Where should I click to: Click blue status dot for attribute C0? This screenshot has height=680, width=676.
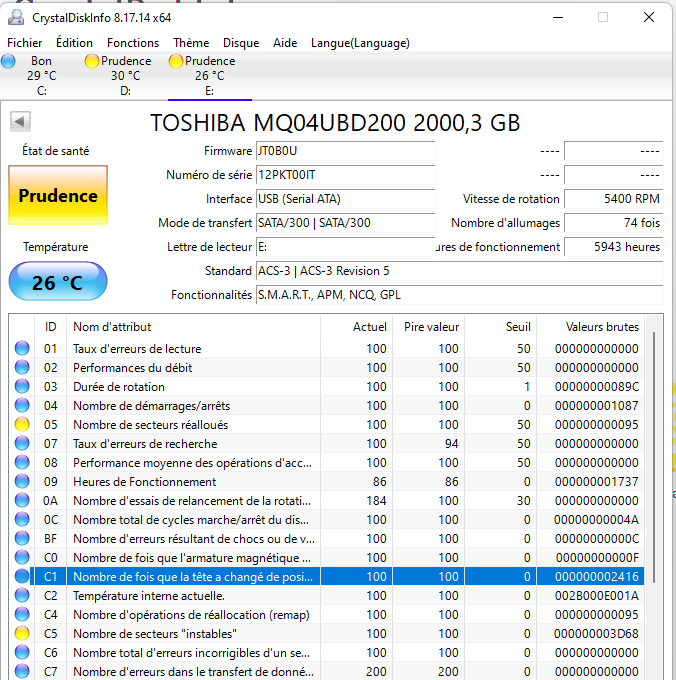click(22, 557)
